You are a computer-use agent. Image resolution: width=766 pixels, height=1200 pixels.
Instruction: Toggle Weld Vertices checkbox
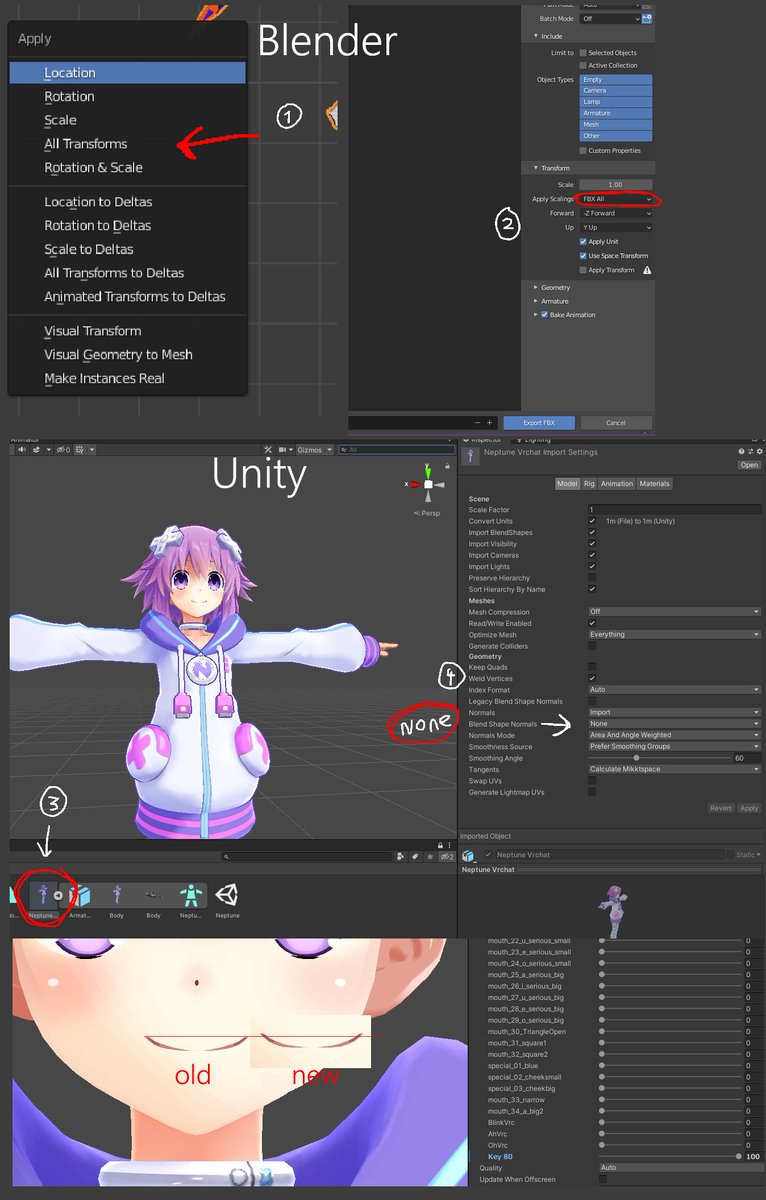click(x=592, y=678)
